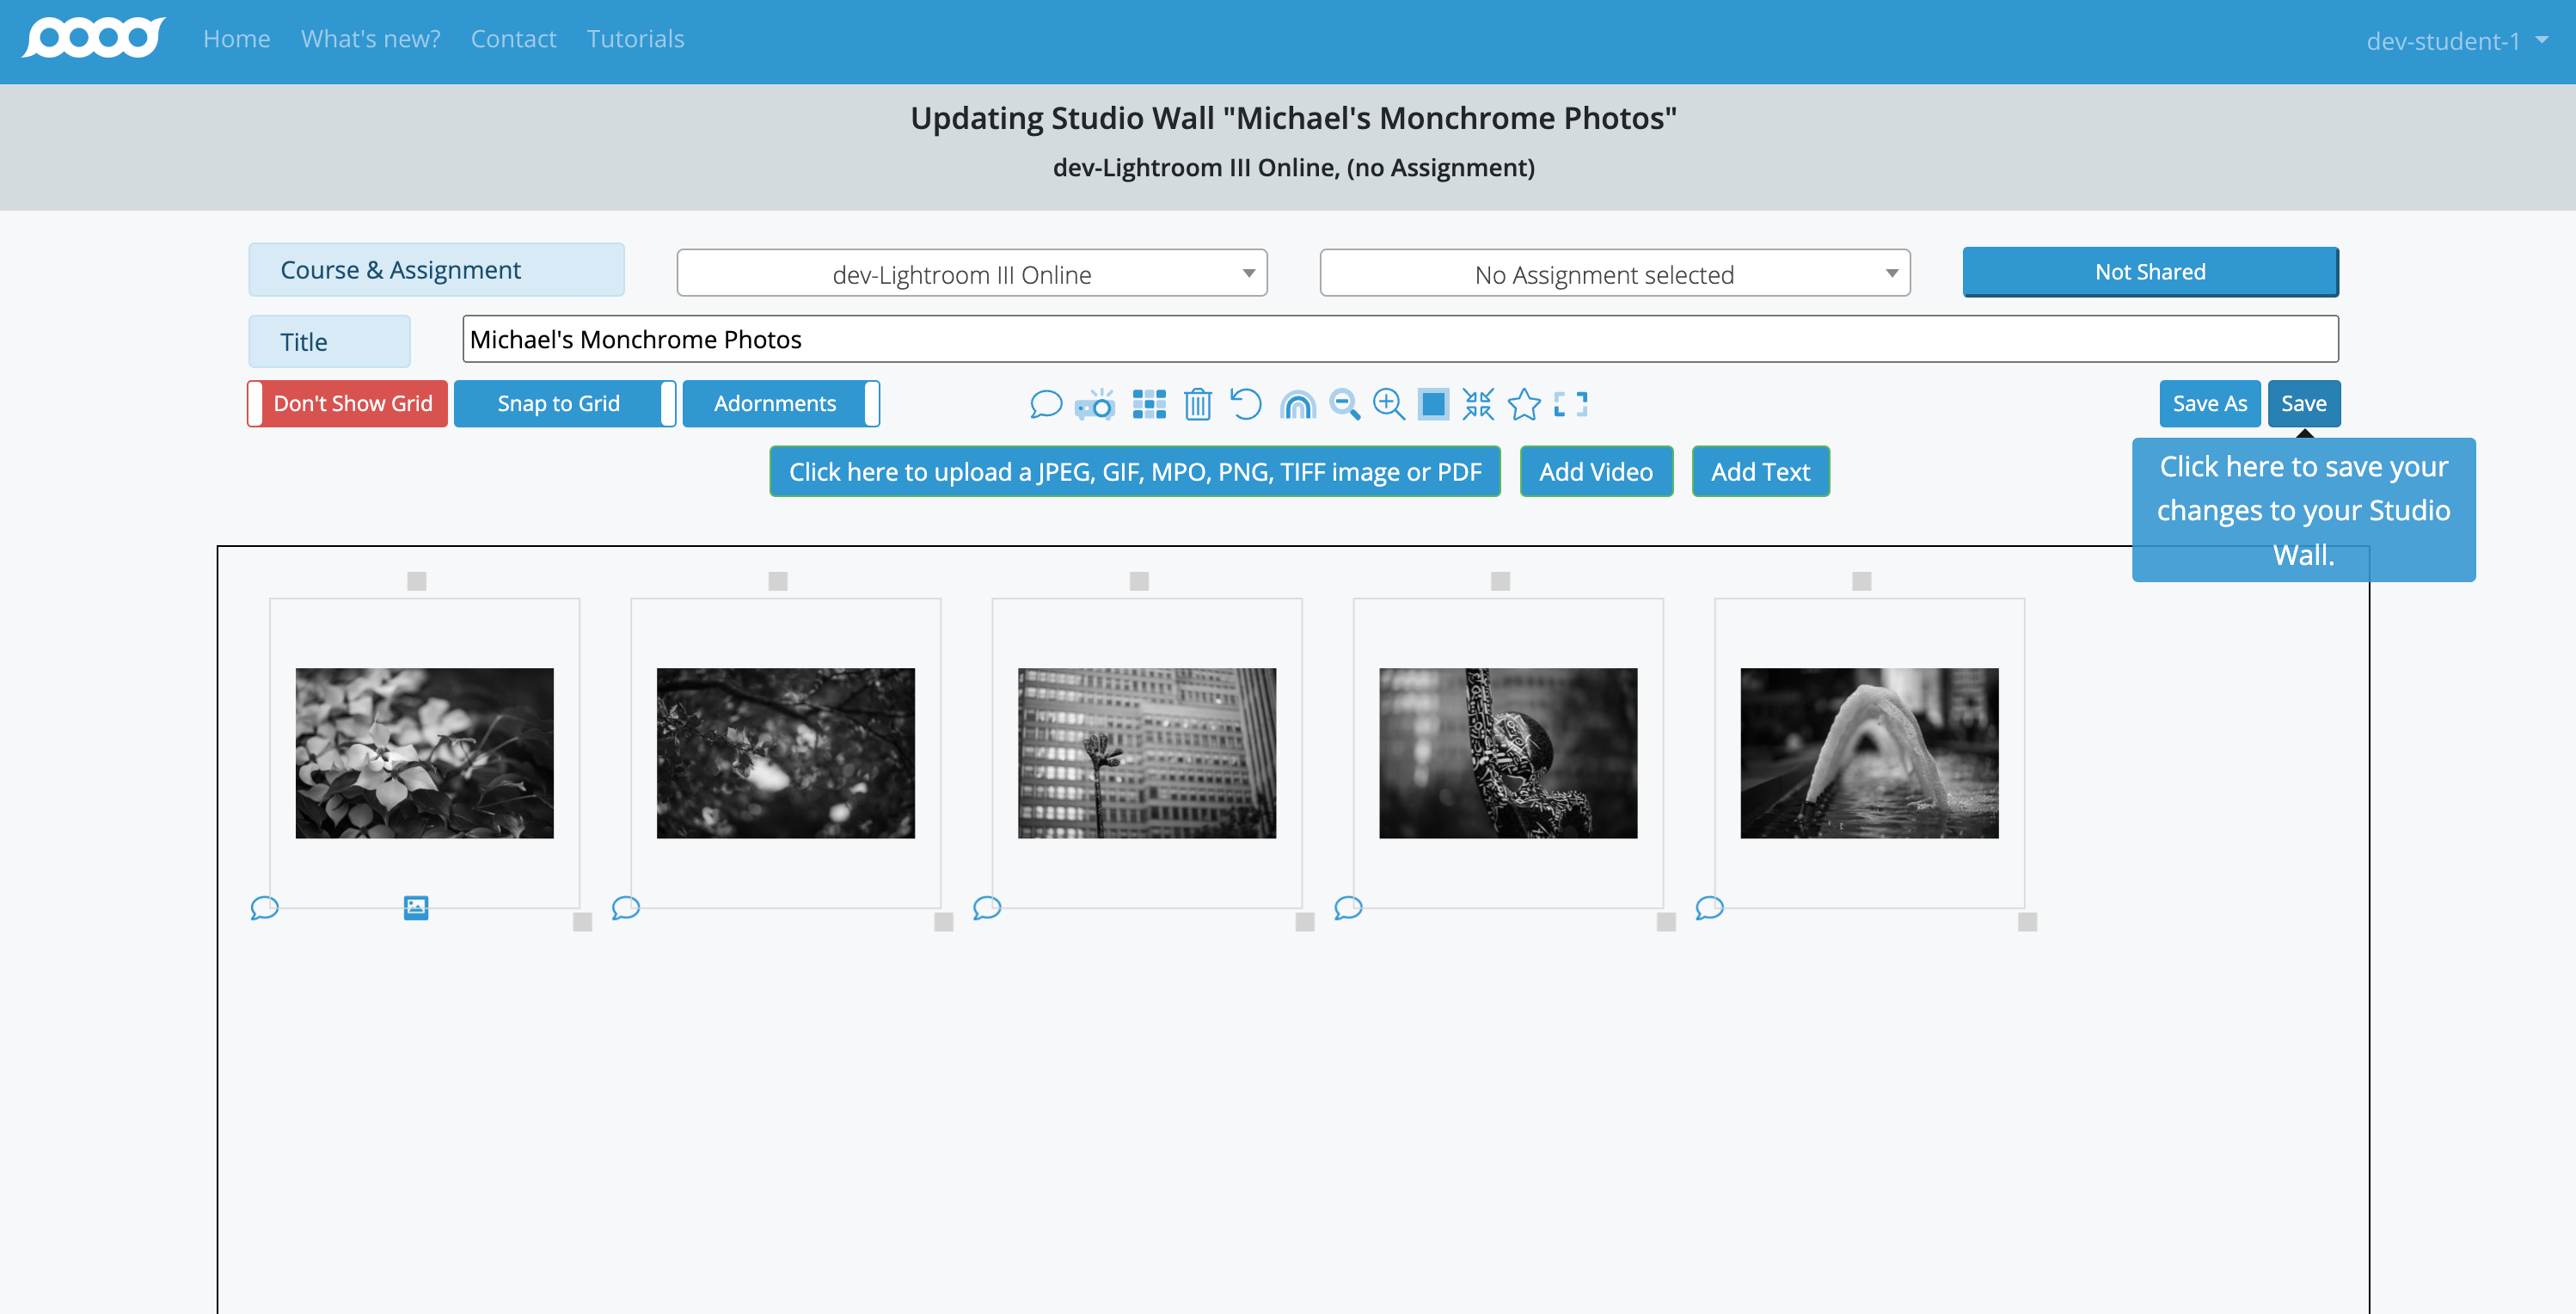Toggle the Not Shared sharing button

pos(2150,272)
